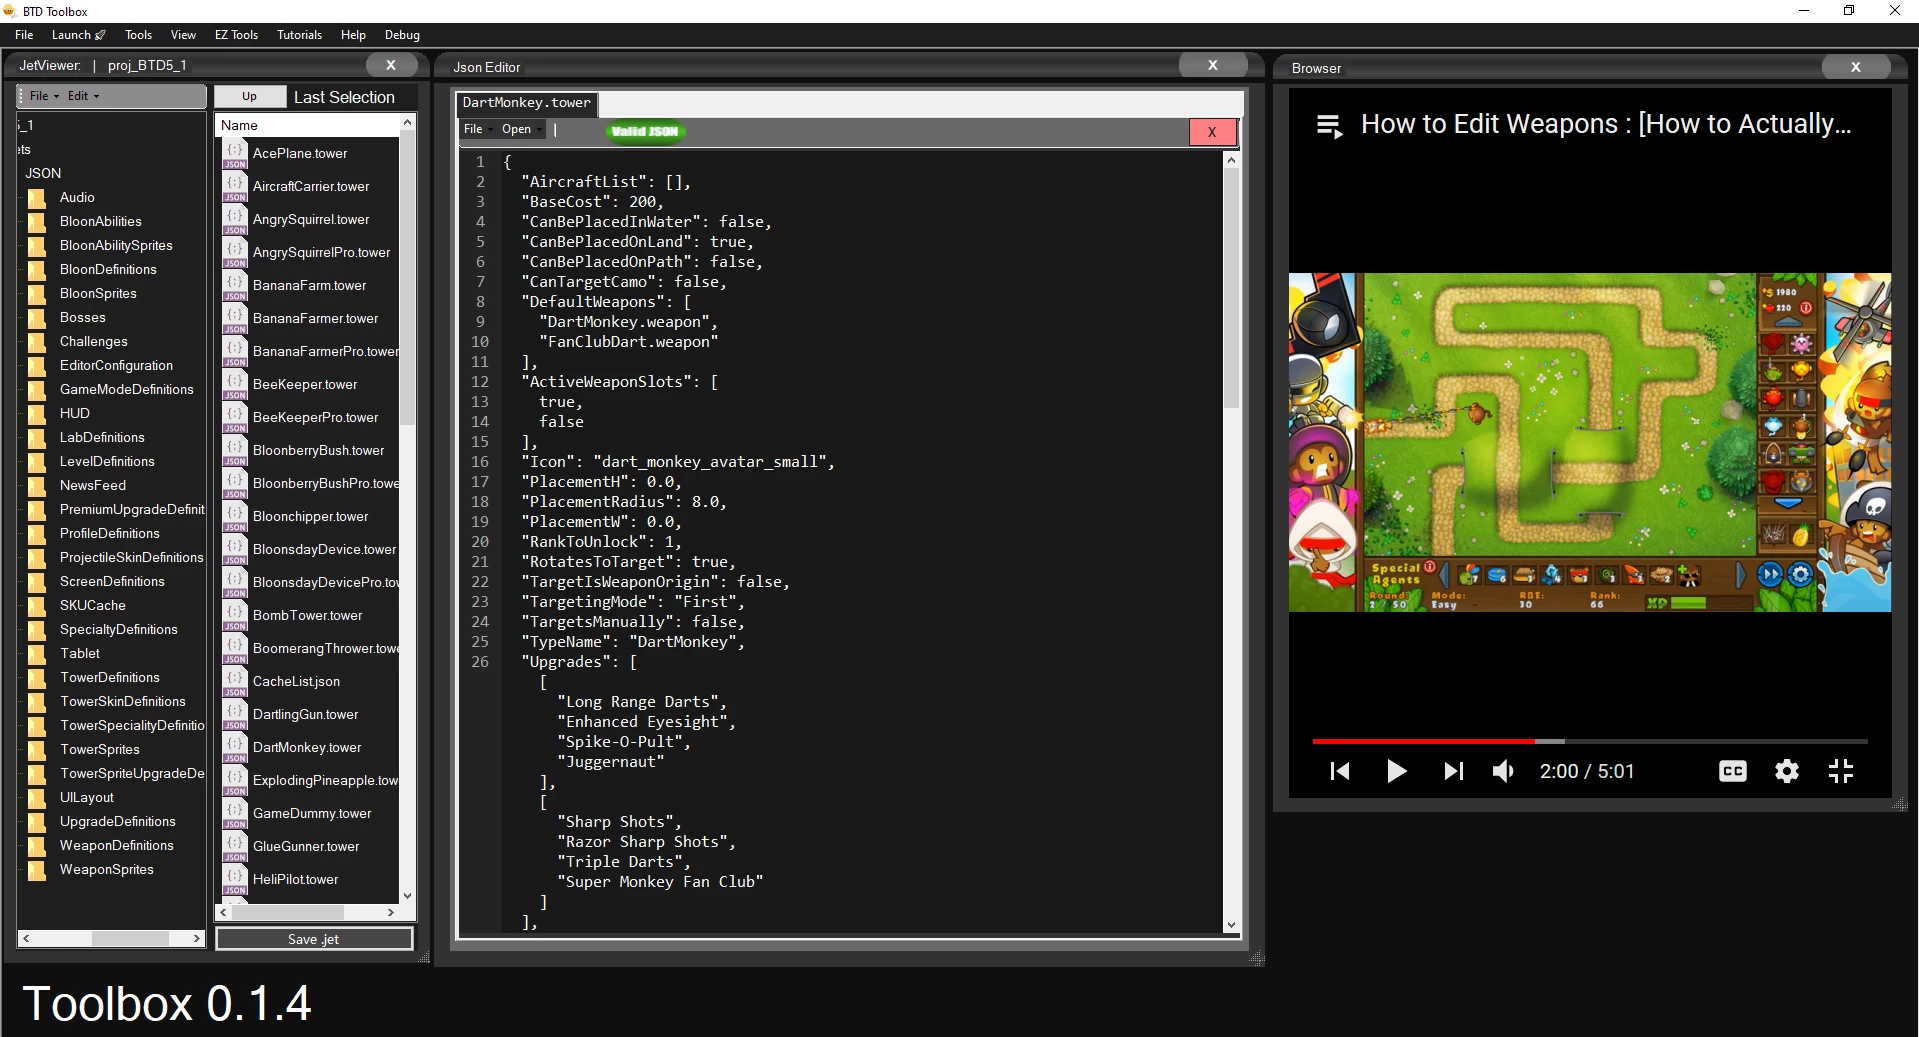This screenshot has width=1919, height=1037.
Task: Select the BananaFarm.tower file icon
Action: (x=235, y=285)
